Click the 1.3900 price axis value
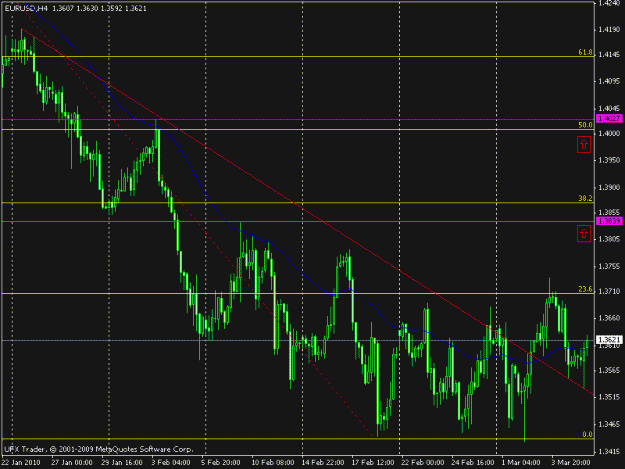Screen dimensions: 625x469 609,187
